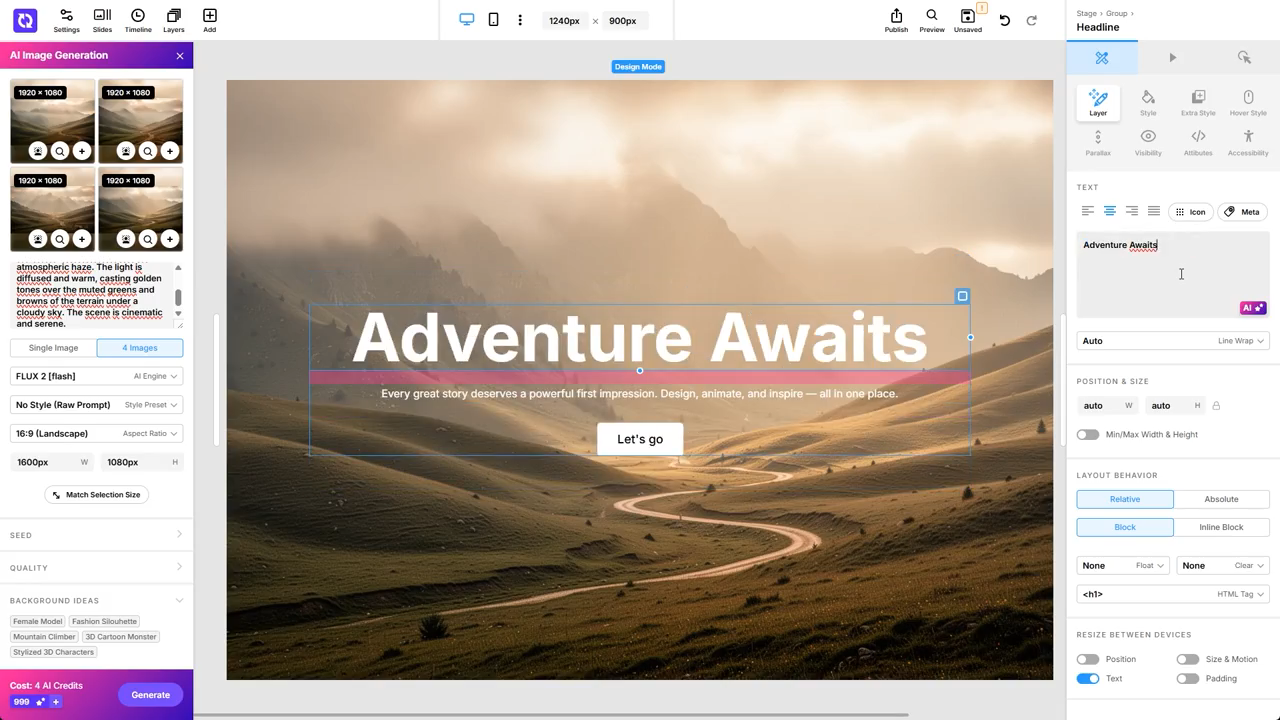Save the unsaved project
Screen dimensions: 1280x720
tap(968, 20)
